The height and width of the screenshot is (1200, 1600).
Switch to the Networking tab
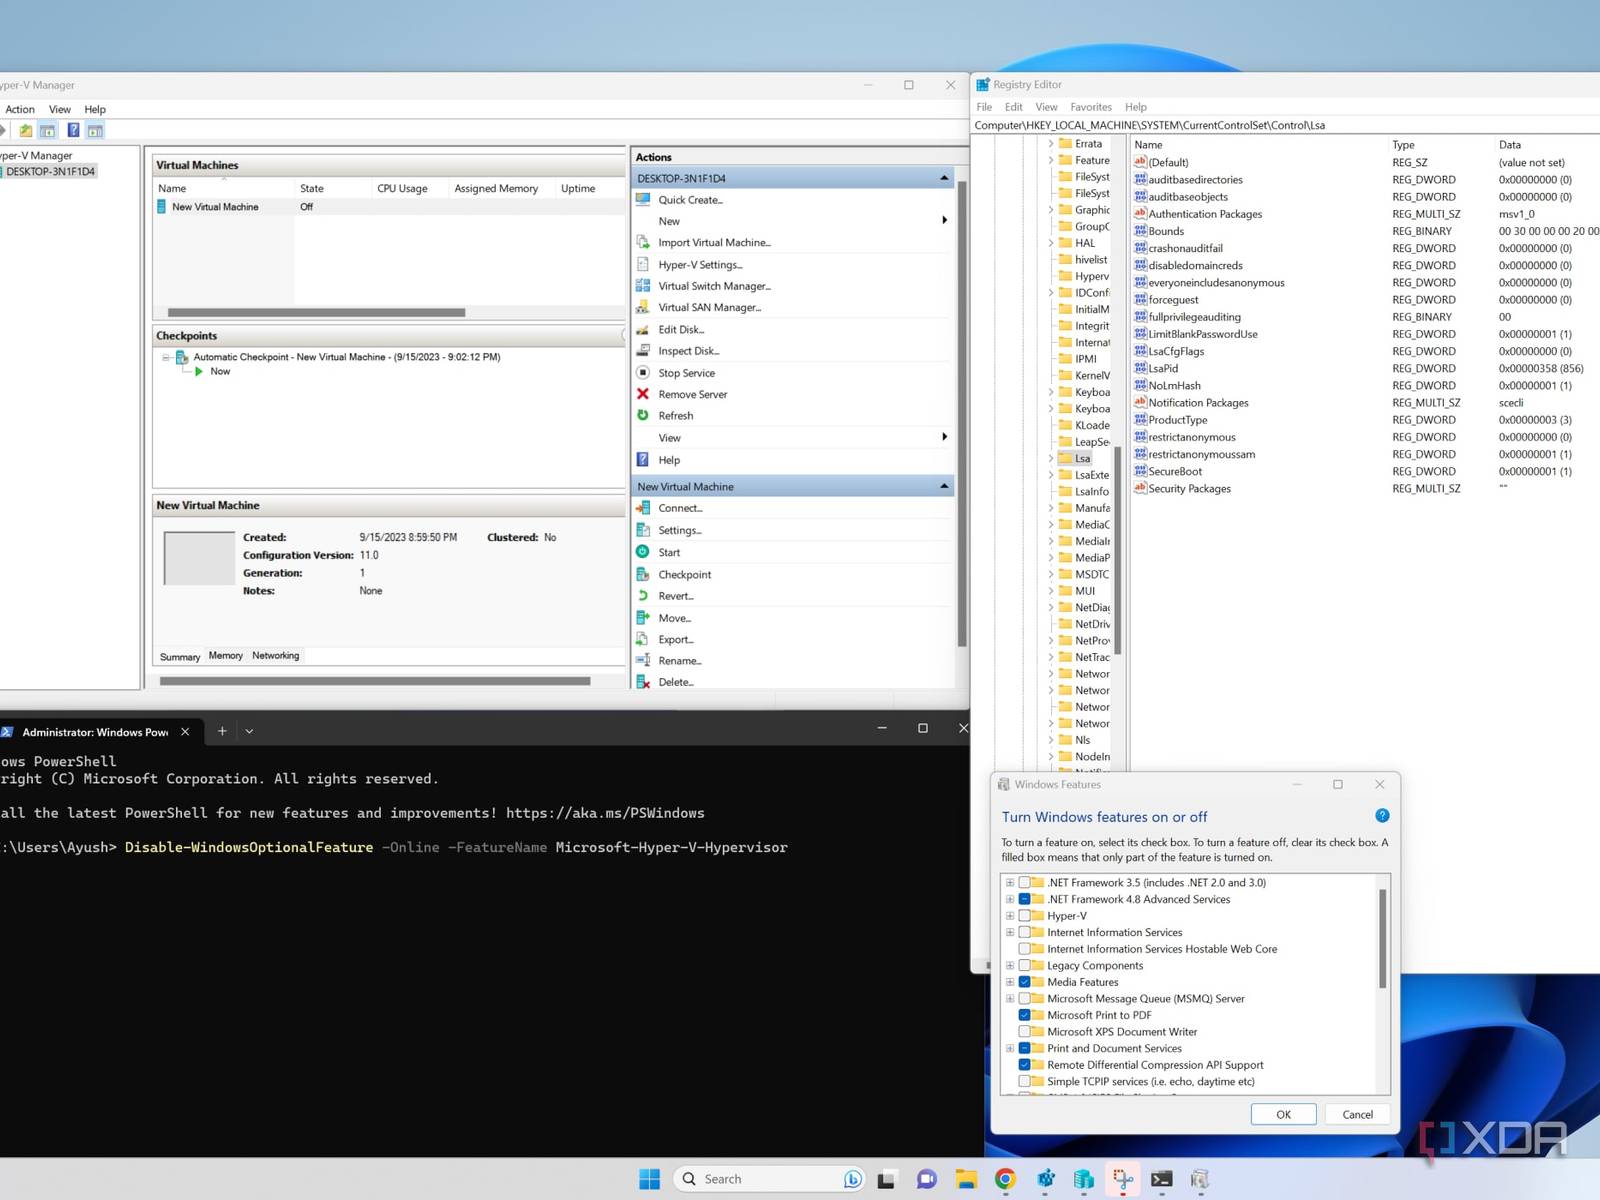click(x=275, y=656)
